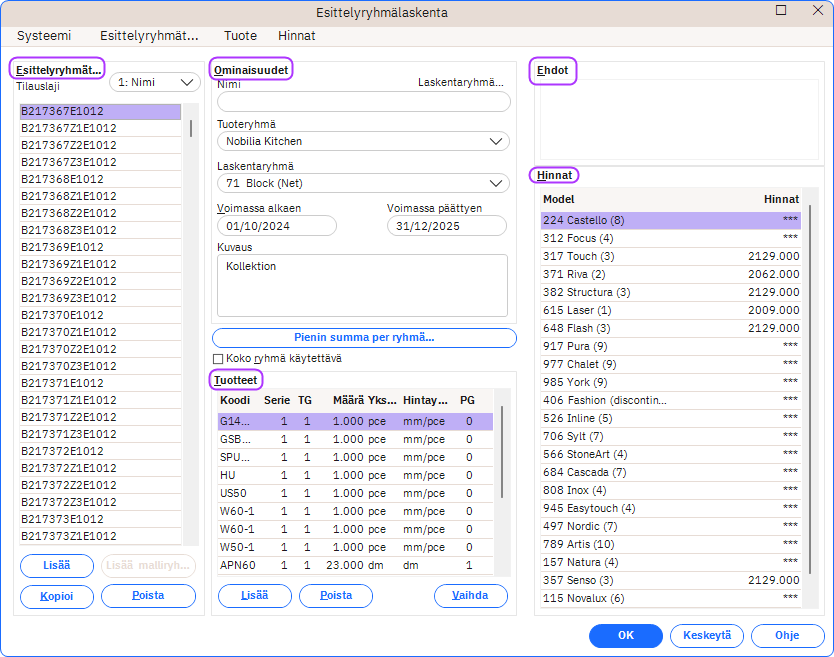
Task: Select the APN60 product row
Action: [355, 566]
